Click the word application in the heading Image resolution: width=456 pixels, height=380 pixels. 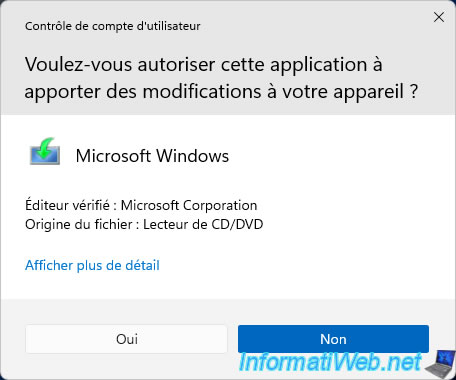[319, 65]
